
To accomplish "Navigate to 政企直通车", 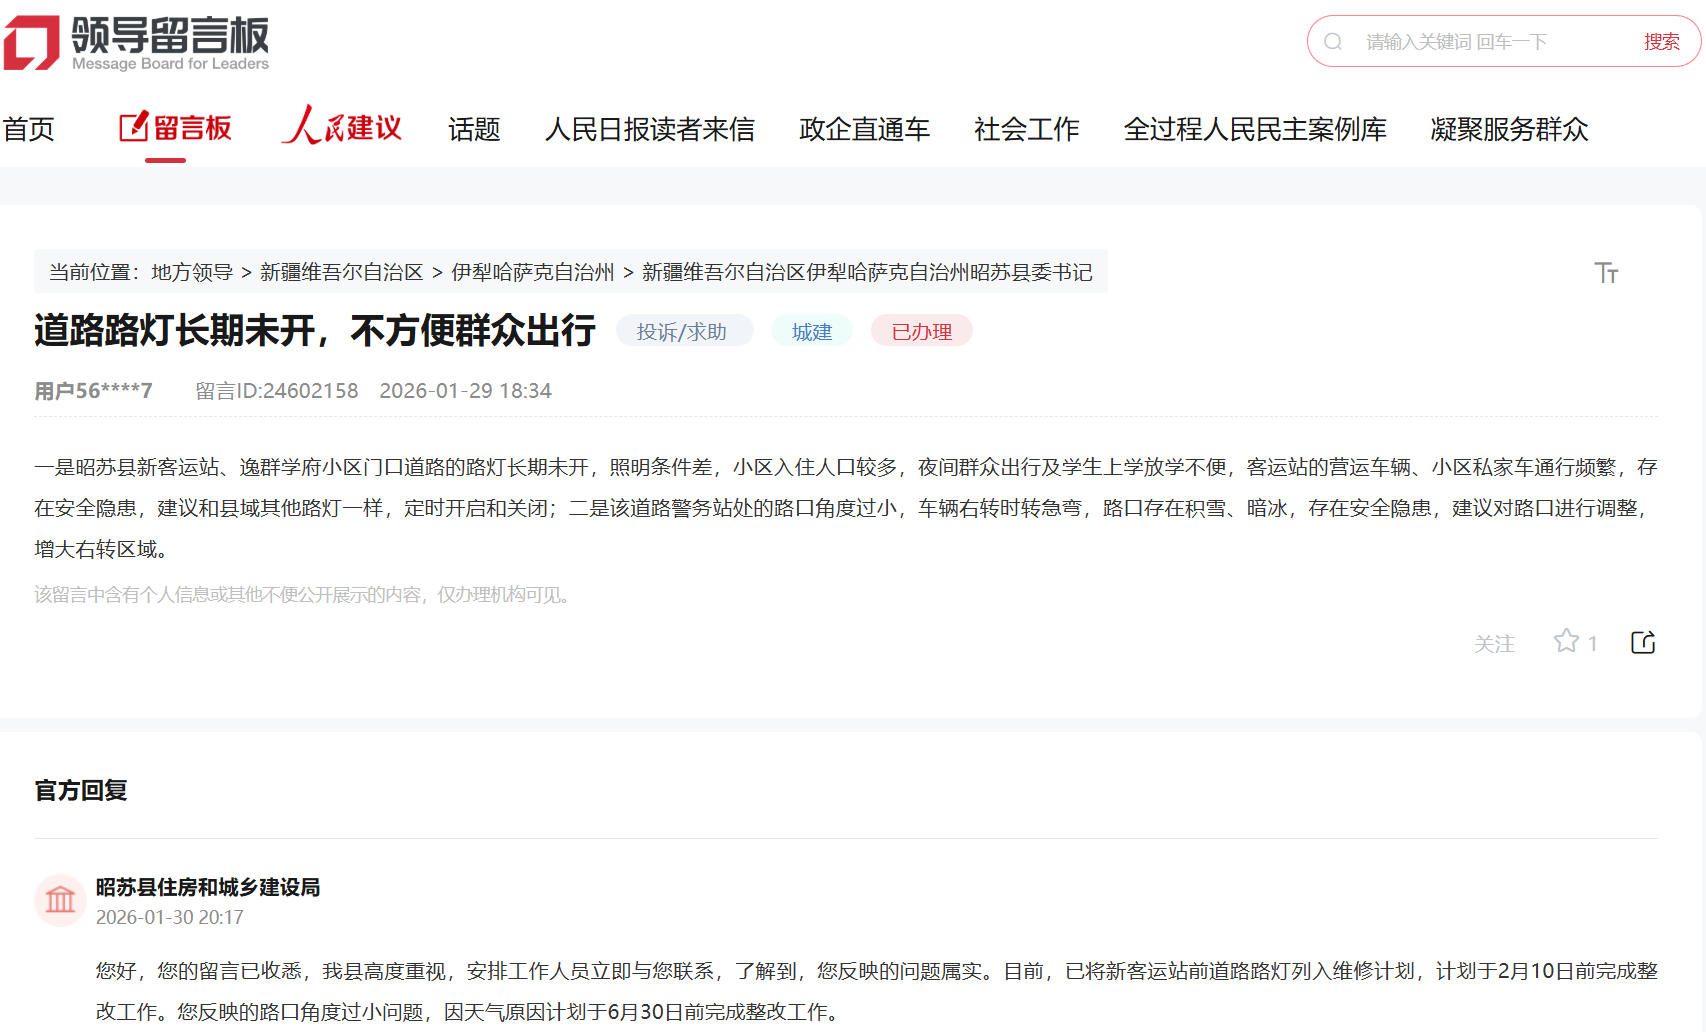I will [x=864, y=129].
